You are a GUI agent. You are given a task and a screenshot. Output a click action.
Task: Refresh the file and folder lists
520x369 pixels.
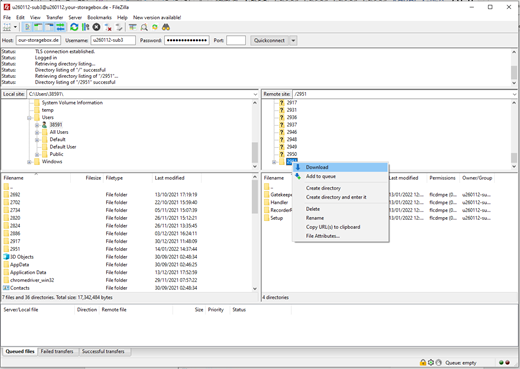74,27
